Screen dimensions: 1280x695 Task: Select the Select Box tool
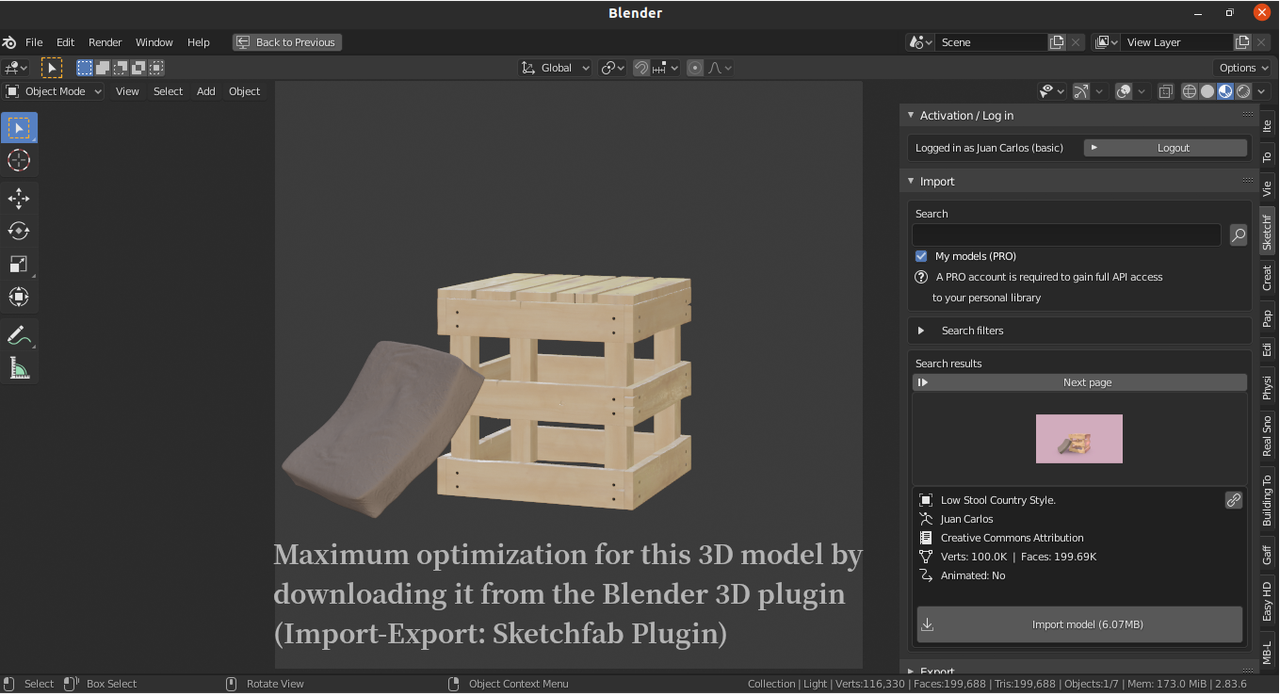(19, 128)
